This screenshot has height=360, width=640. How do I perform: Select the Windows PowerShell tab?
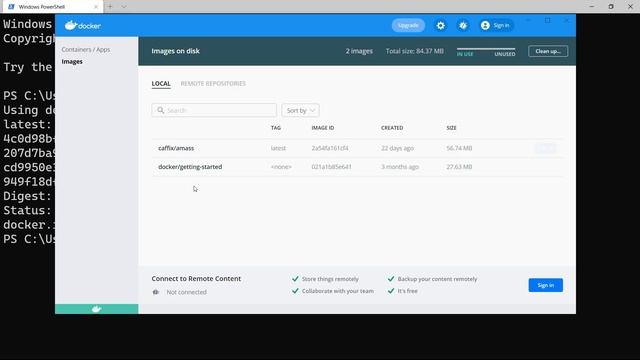(x=53, y=7)
